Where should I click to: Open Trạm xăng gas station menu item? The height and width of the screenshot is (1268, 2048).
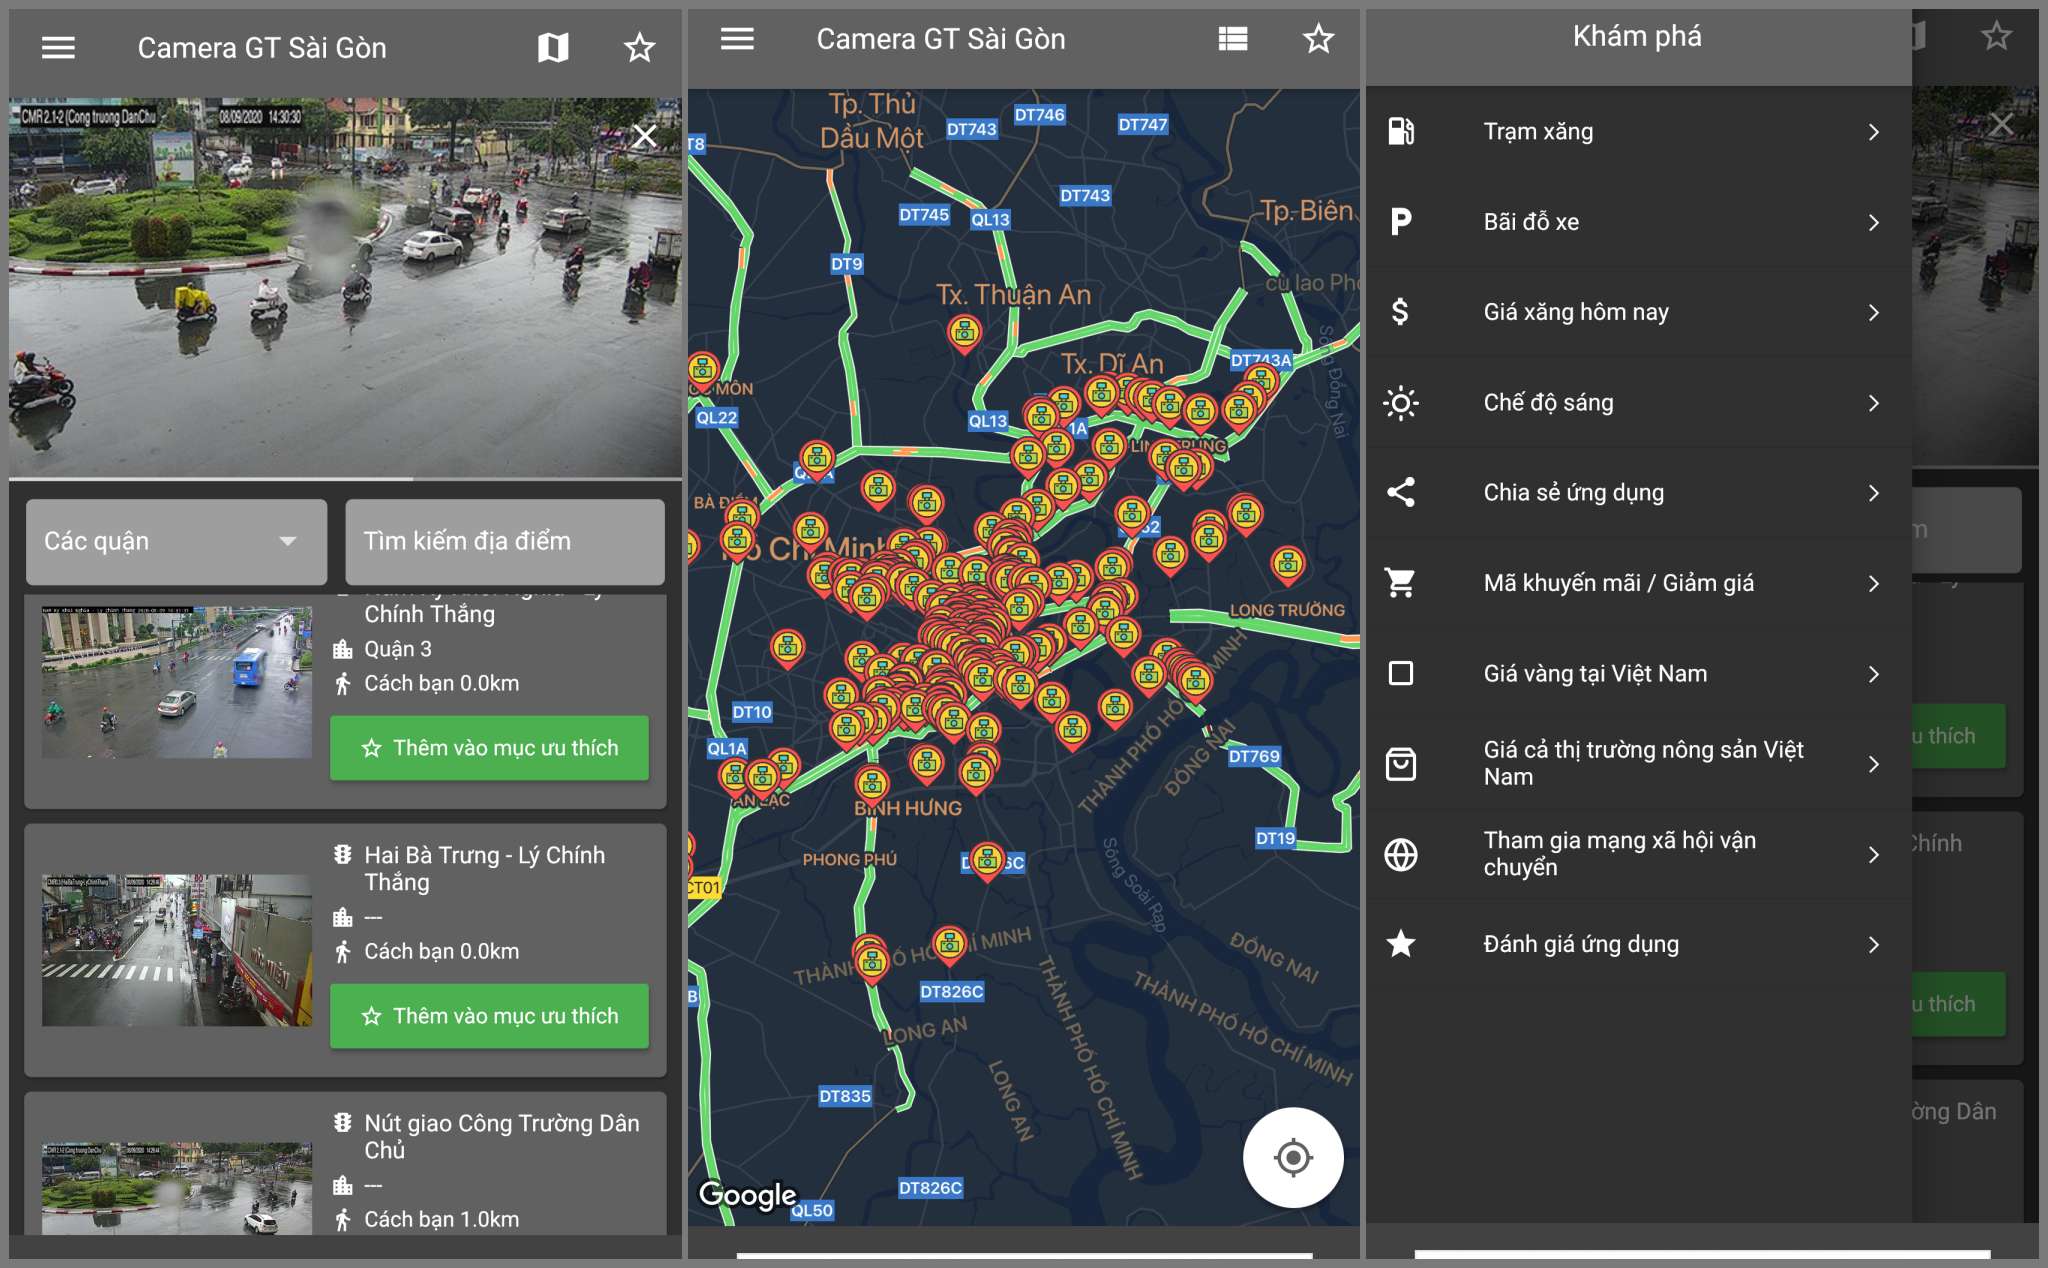click(1639, 132)
